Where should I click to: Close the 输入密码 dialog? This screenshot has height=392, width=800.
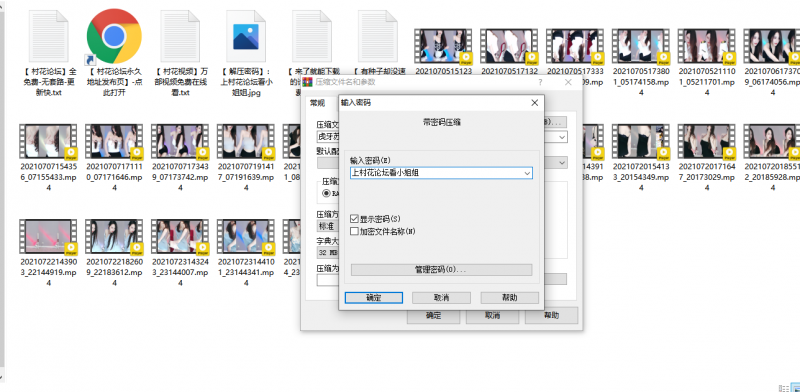(534, 103)
